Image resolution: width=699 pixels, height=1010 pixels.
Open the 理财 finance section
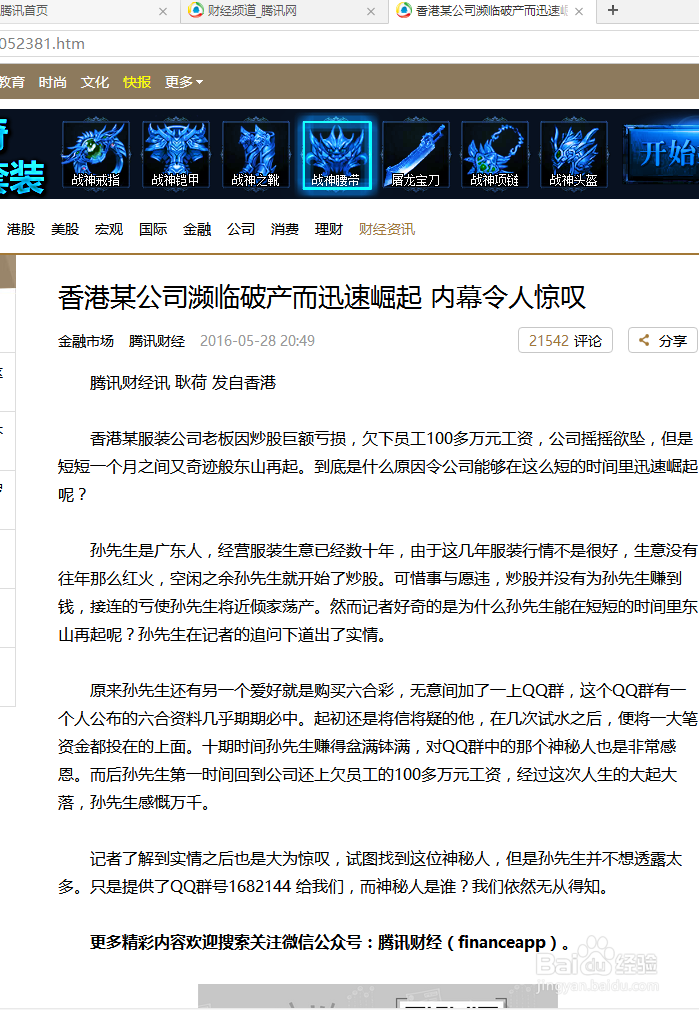click(329, 229)
